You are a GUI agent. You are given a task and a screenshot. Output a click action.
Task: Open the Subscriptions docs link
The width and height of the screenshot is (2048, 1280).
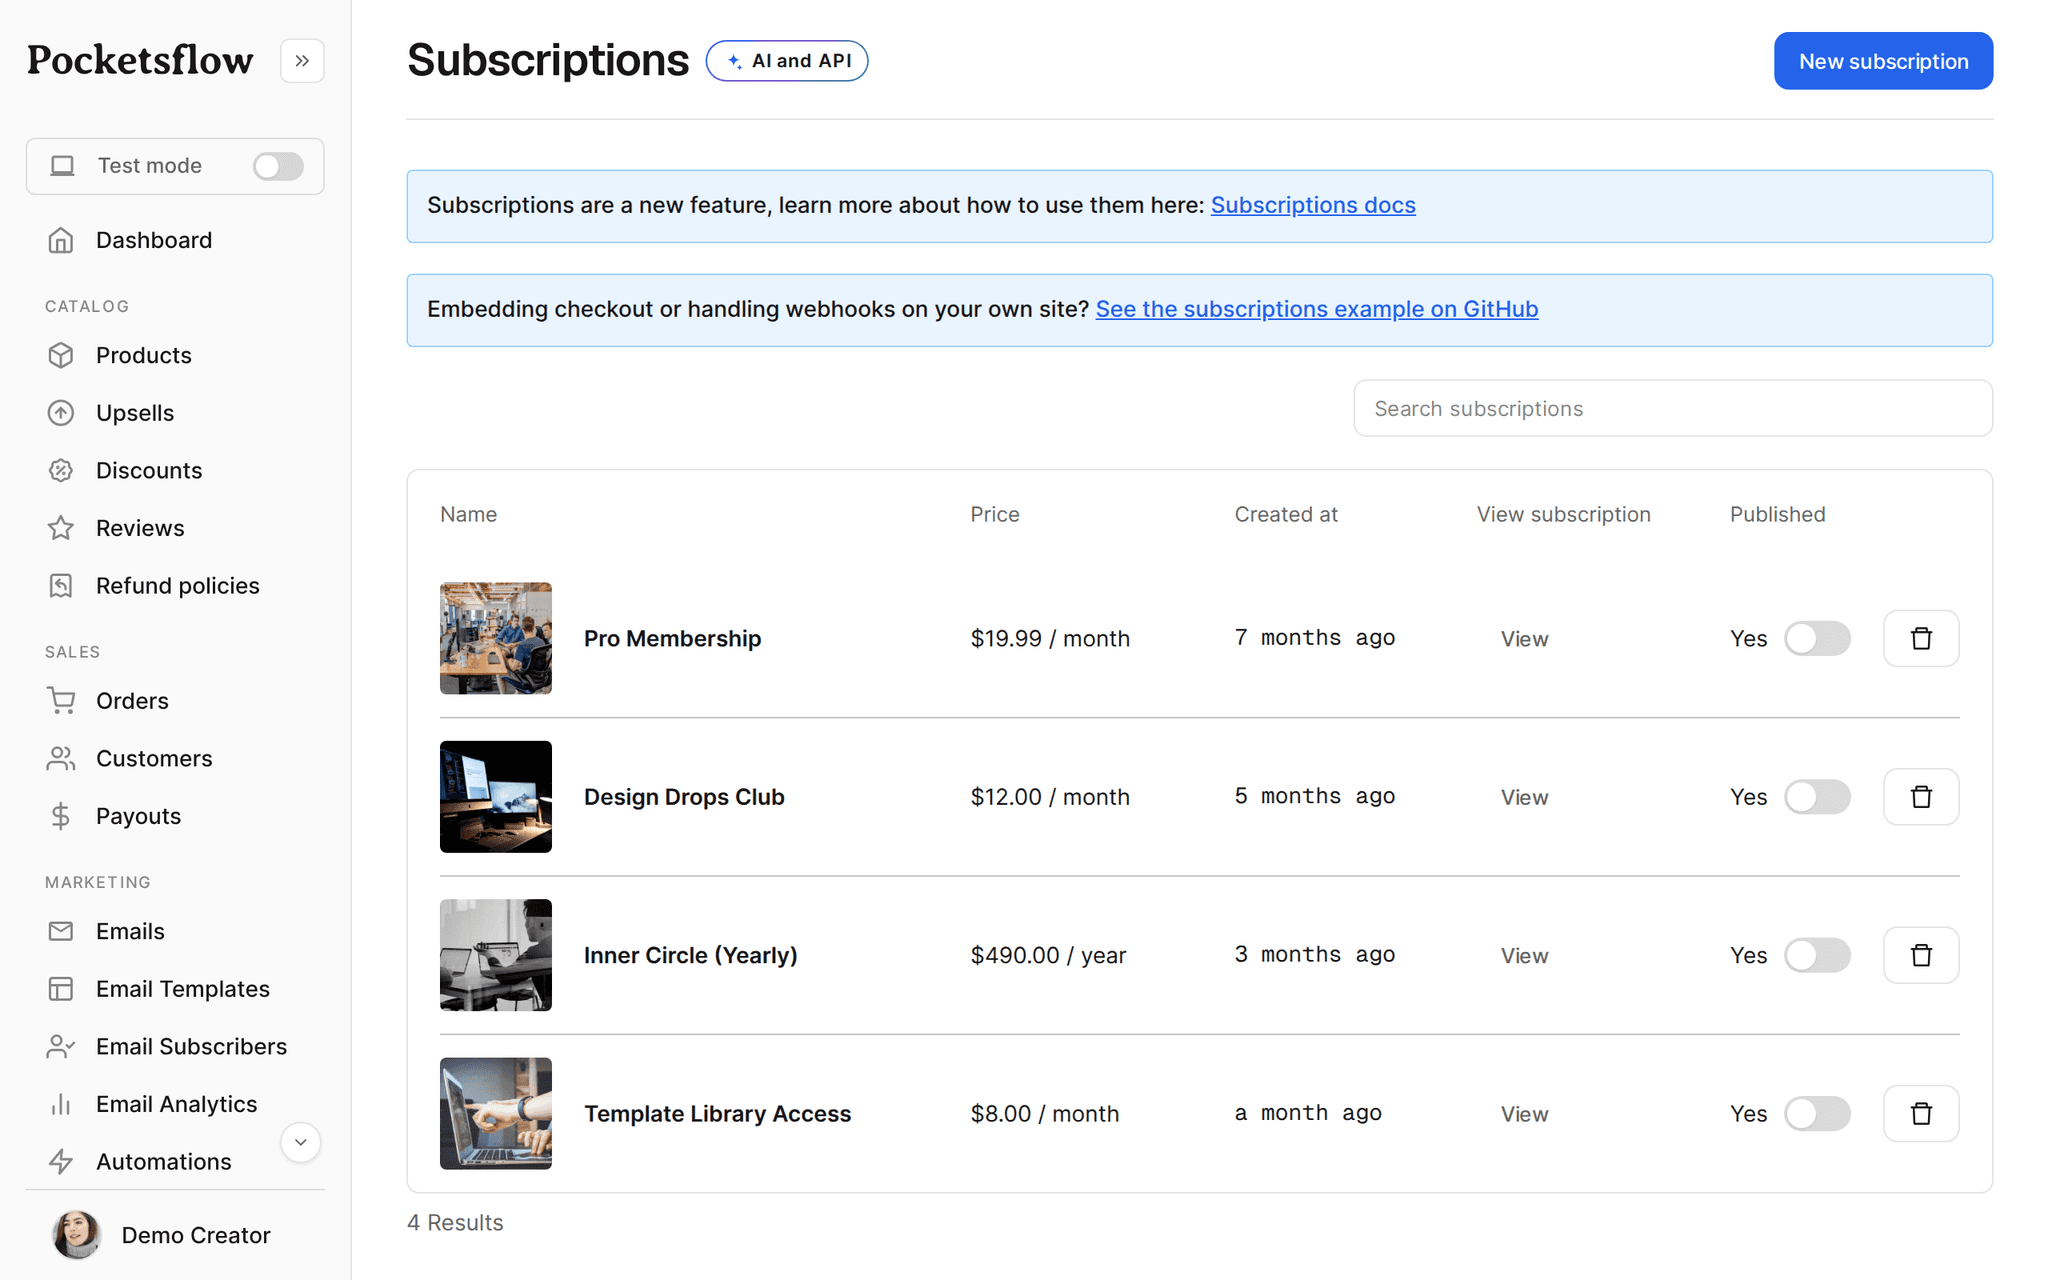(x=1313, y=205)
